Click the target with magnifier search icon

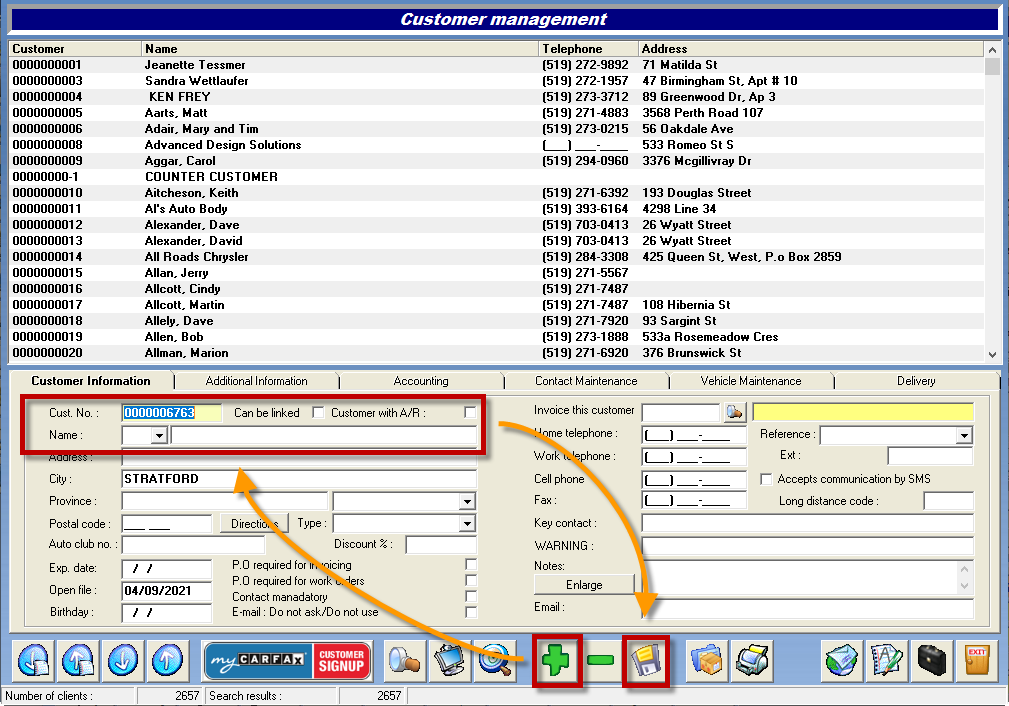pos(495,660)
